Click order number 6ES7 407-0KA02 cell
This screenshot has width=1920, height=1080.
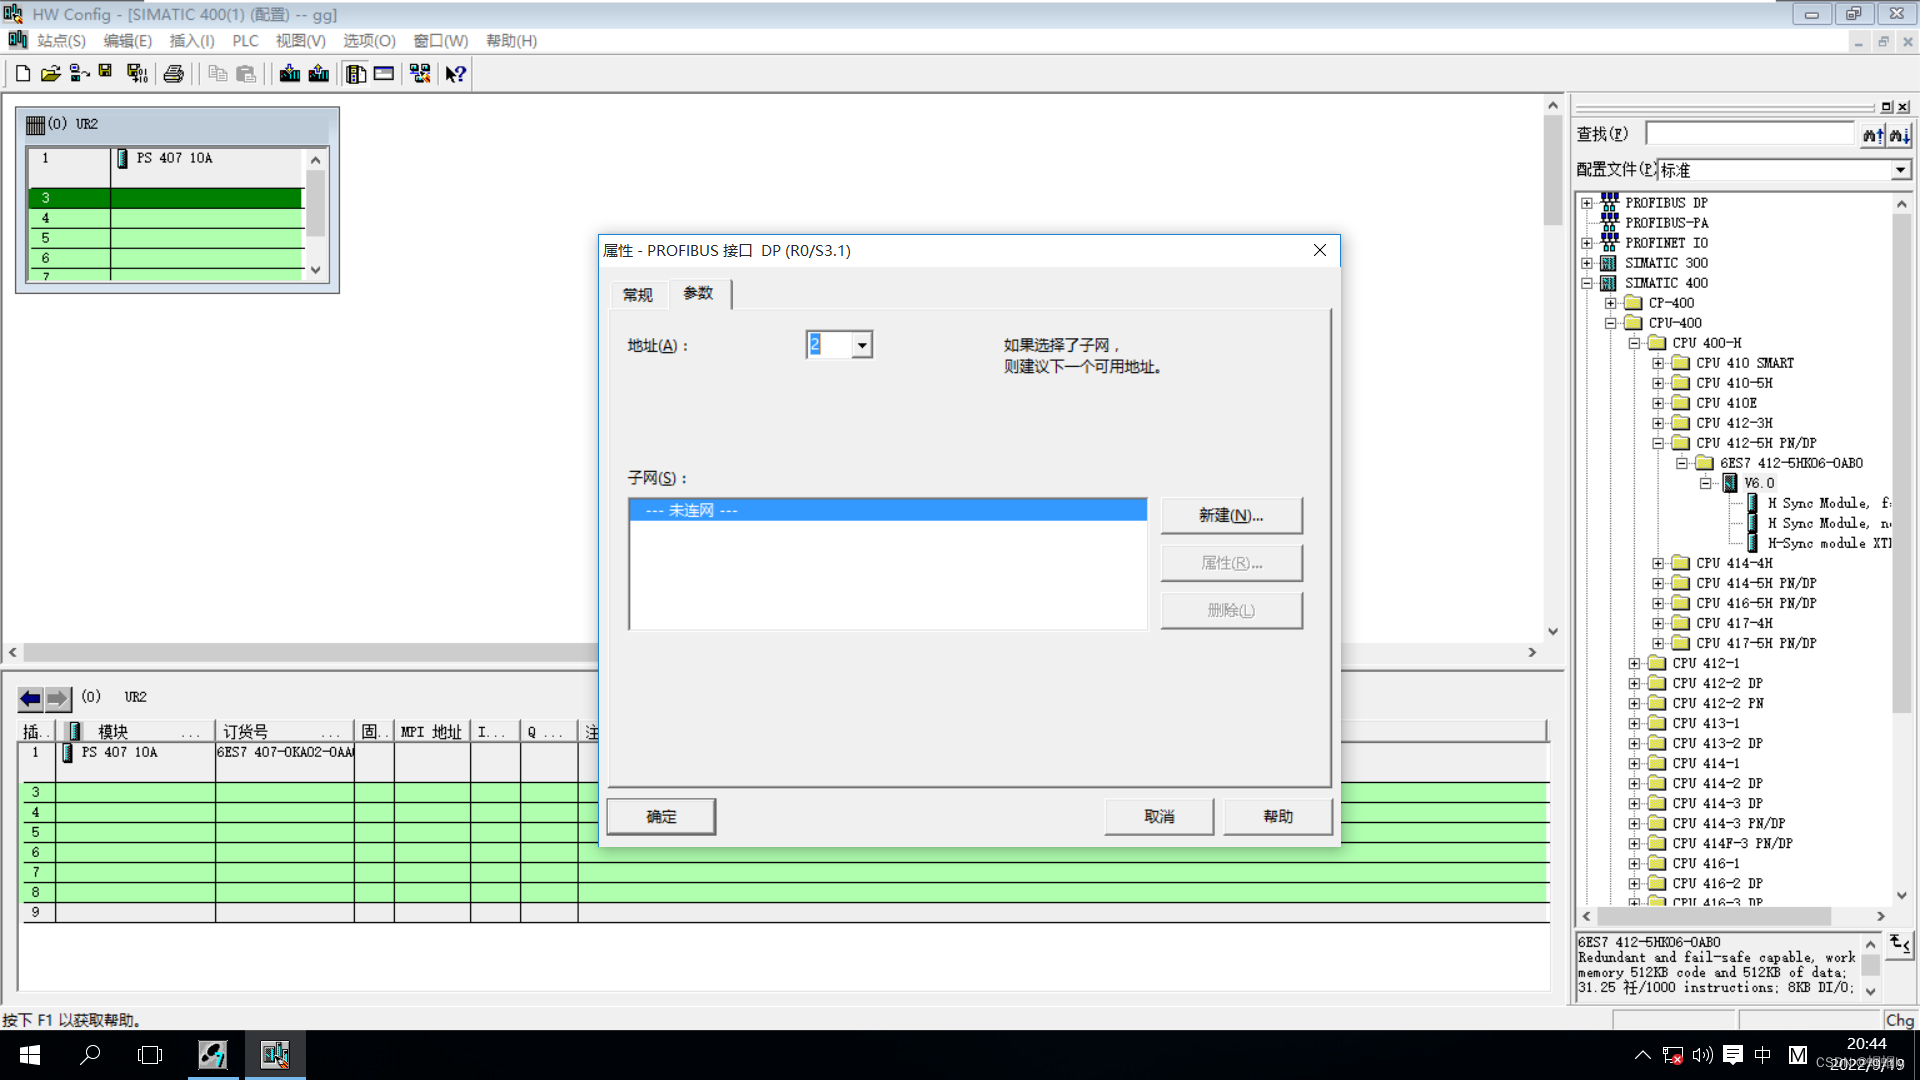click(285, 752)
